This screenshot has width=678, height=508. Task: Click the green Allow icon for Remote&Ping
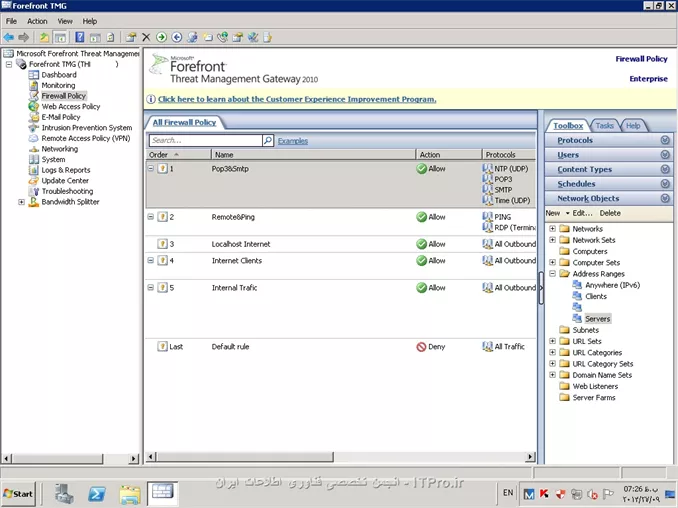(422, 217)
